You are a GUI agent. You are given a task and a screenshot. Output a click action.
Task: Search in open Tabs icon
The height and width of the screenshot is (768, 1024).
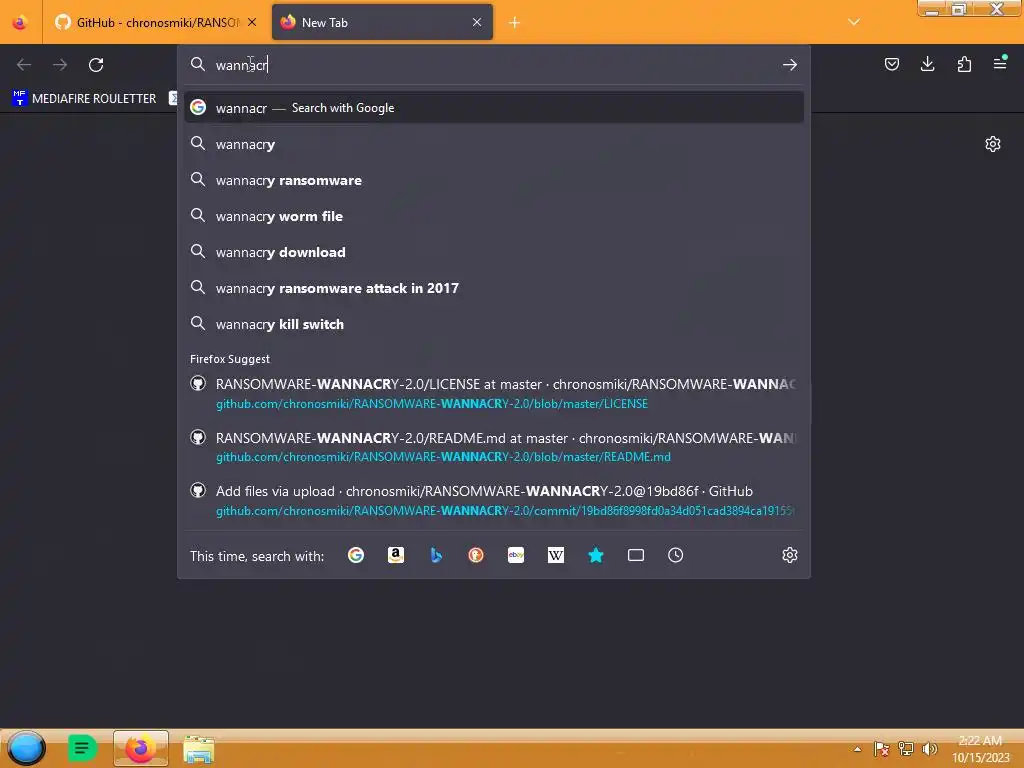635,555
